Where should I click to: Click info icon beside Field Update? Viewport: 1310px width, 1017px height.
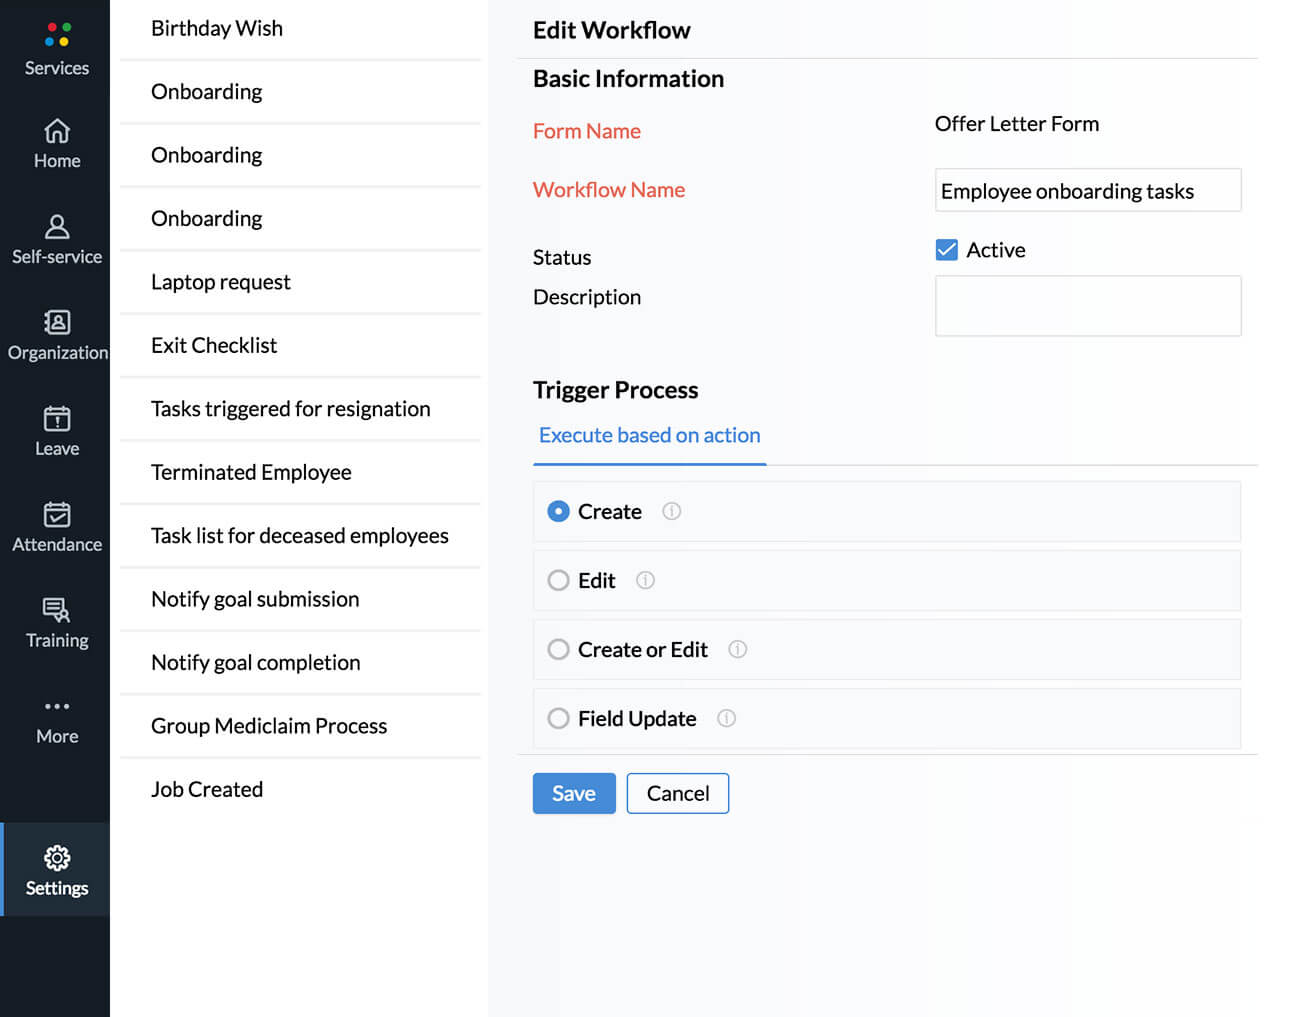tap(727, 718)
